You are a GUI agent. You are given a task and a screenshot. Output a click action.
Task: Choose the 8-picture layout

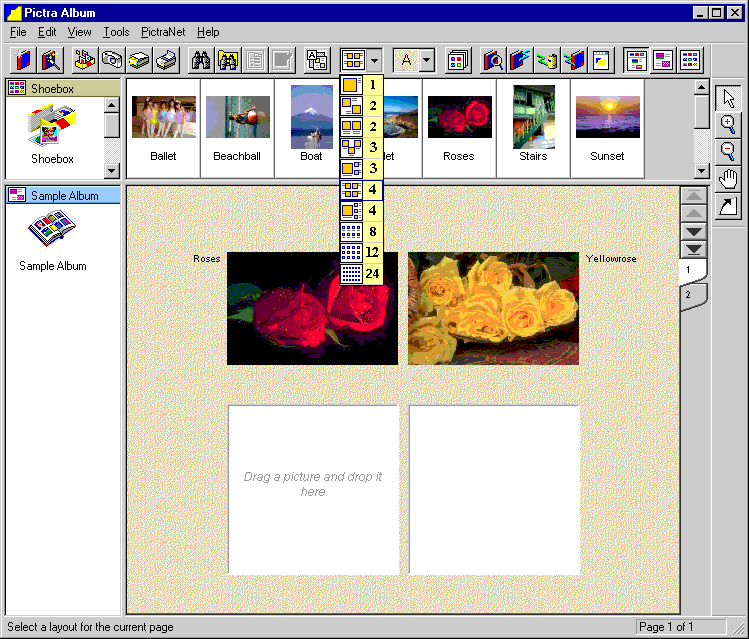pyautogui.click(x=361, y=232)
